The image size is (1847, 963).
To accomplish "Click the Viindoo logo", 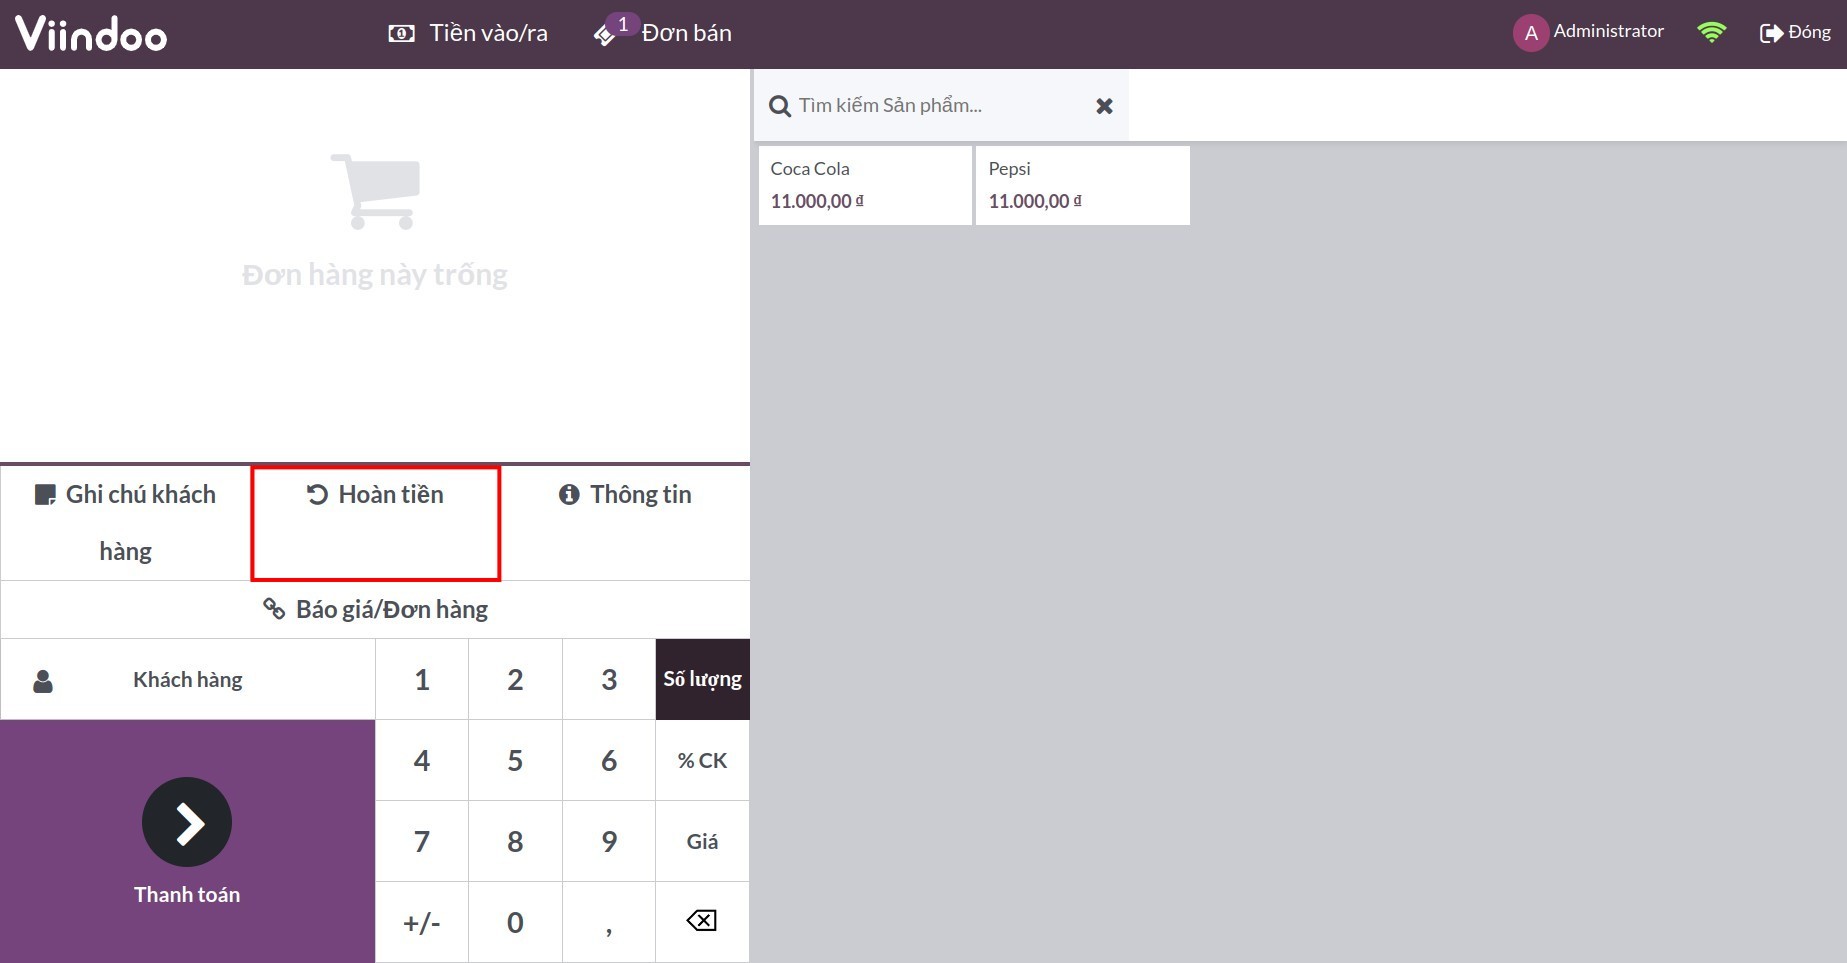I will tap(91, 34).
